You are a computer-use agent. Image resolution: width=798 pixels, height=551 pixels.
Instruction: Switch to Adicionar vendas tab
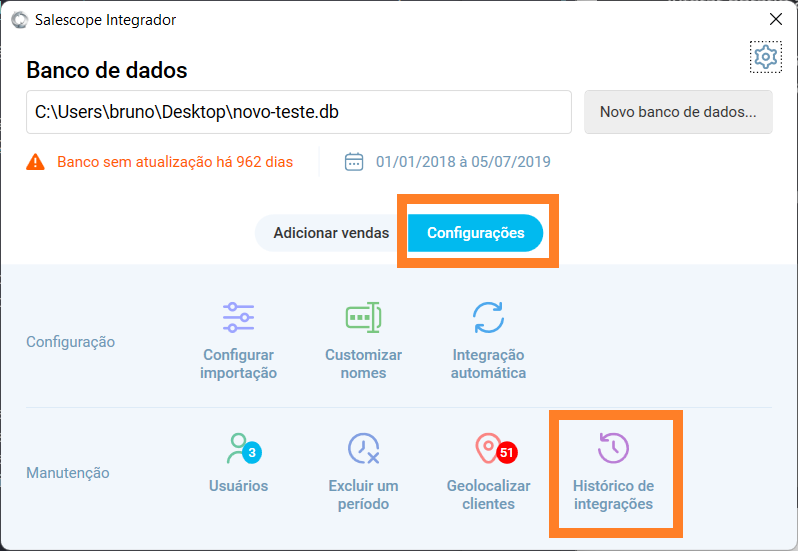(331, 233)
